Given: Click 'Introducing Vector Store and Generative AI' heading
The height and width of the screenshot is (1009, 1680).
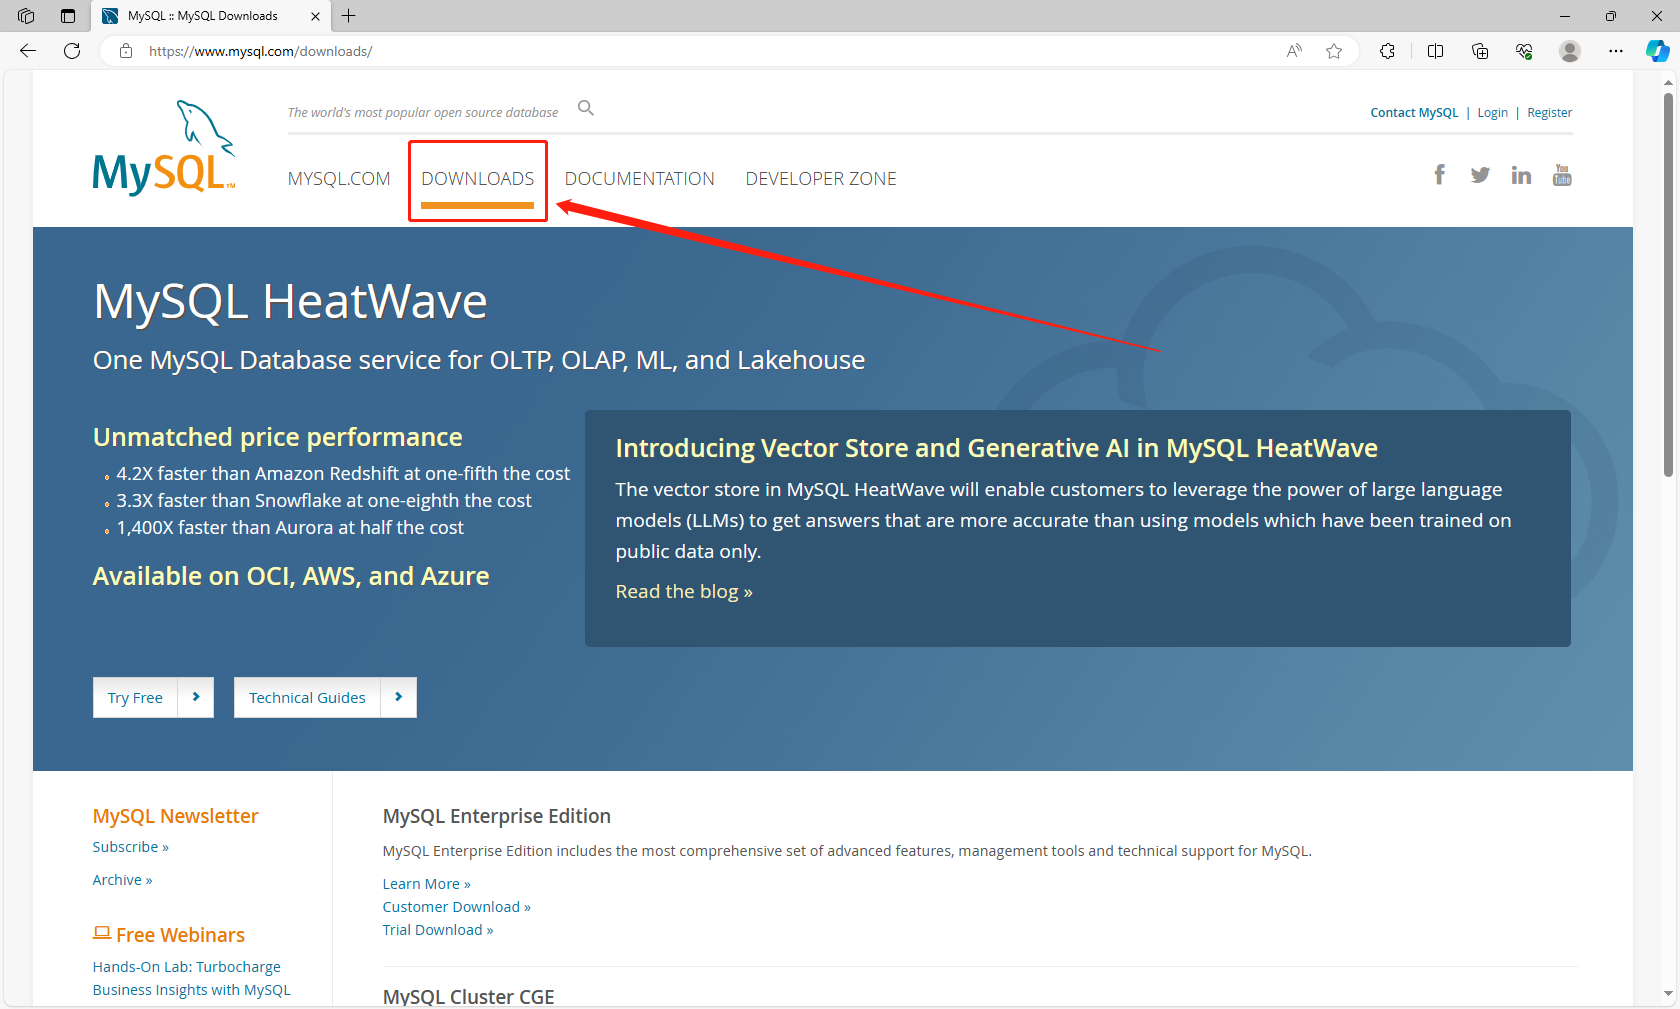Looking at the screenshot, I should [x=996, y=448].
